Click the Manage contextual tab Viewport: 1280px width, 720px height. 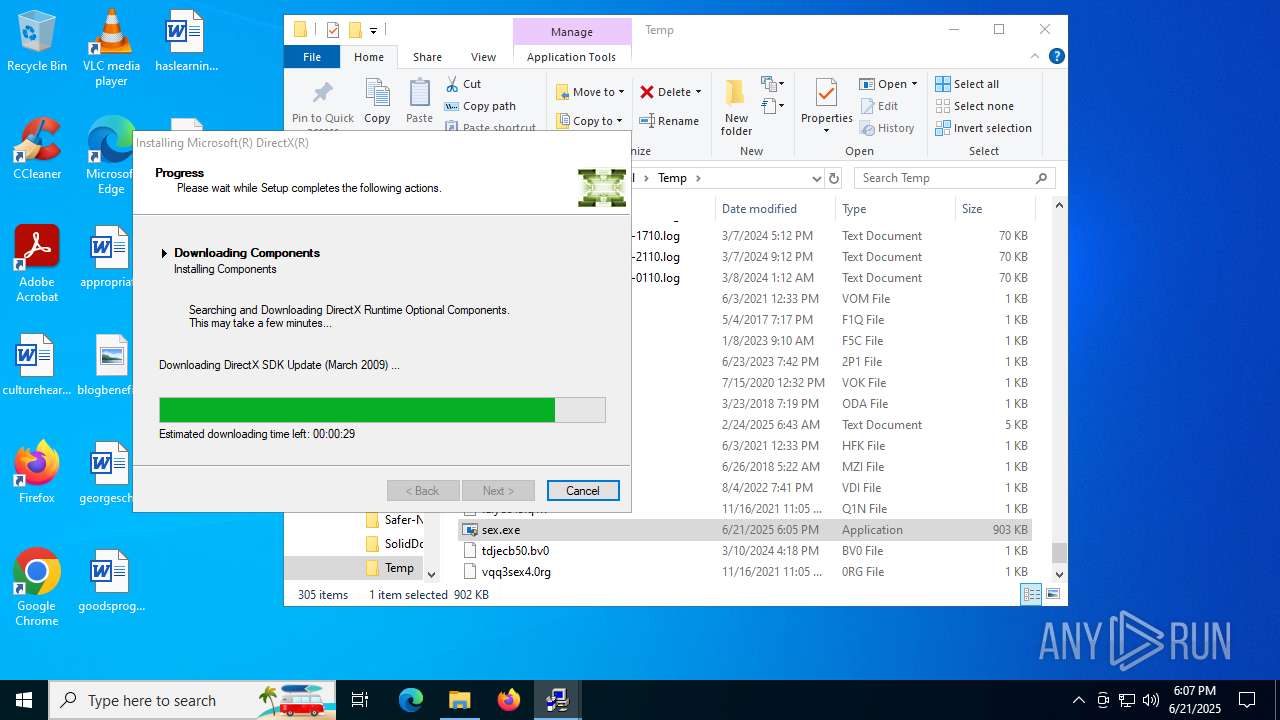point(572,32)
